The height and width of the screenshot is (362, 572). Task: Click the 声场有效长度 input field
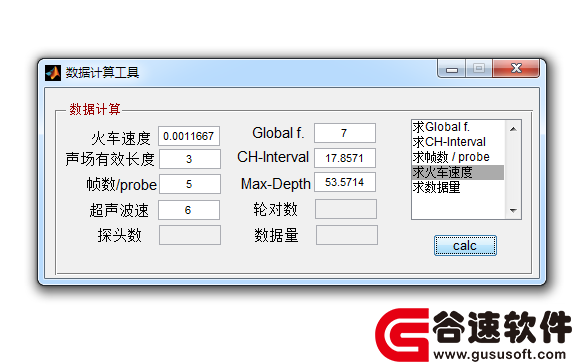[190, 159]
